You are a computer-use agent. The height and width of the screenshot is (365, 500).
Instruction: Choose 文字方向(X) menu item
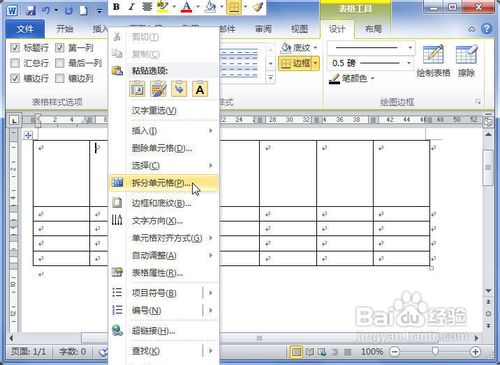point(164,221)
